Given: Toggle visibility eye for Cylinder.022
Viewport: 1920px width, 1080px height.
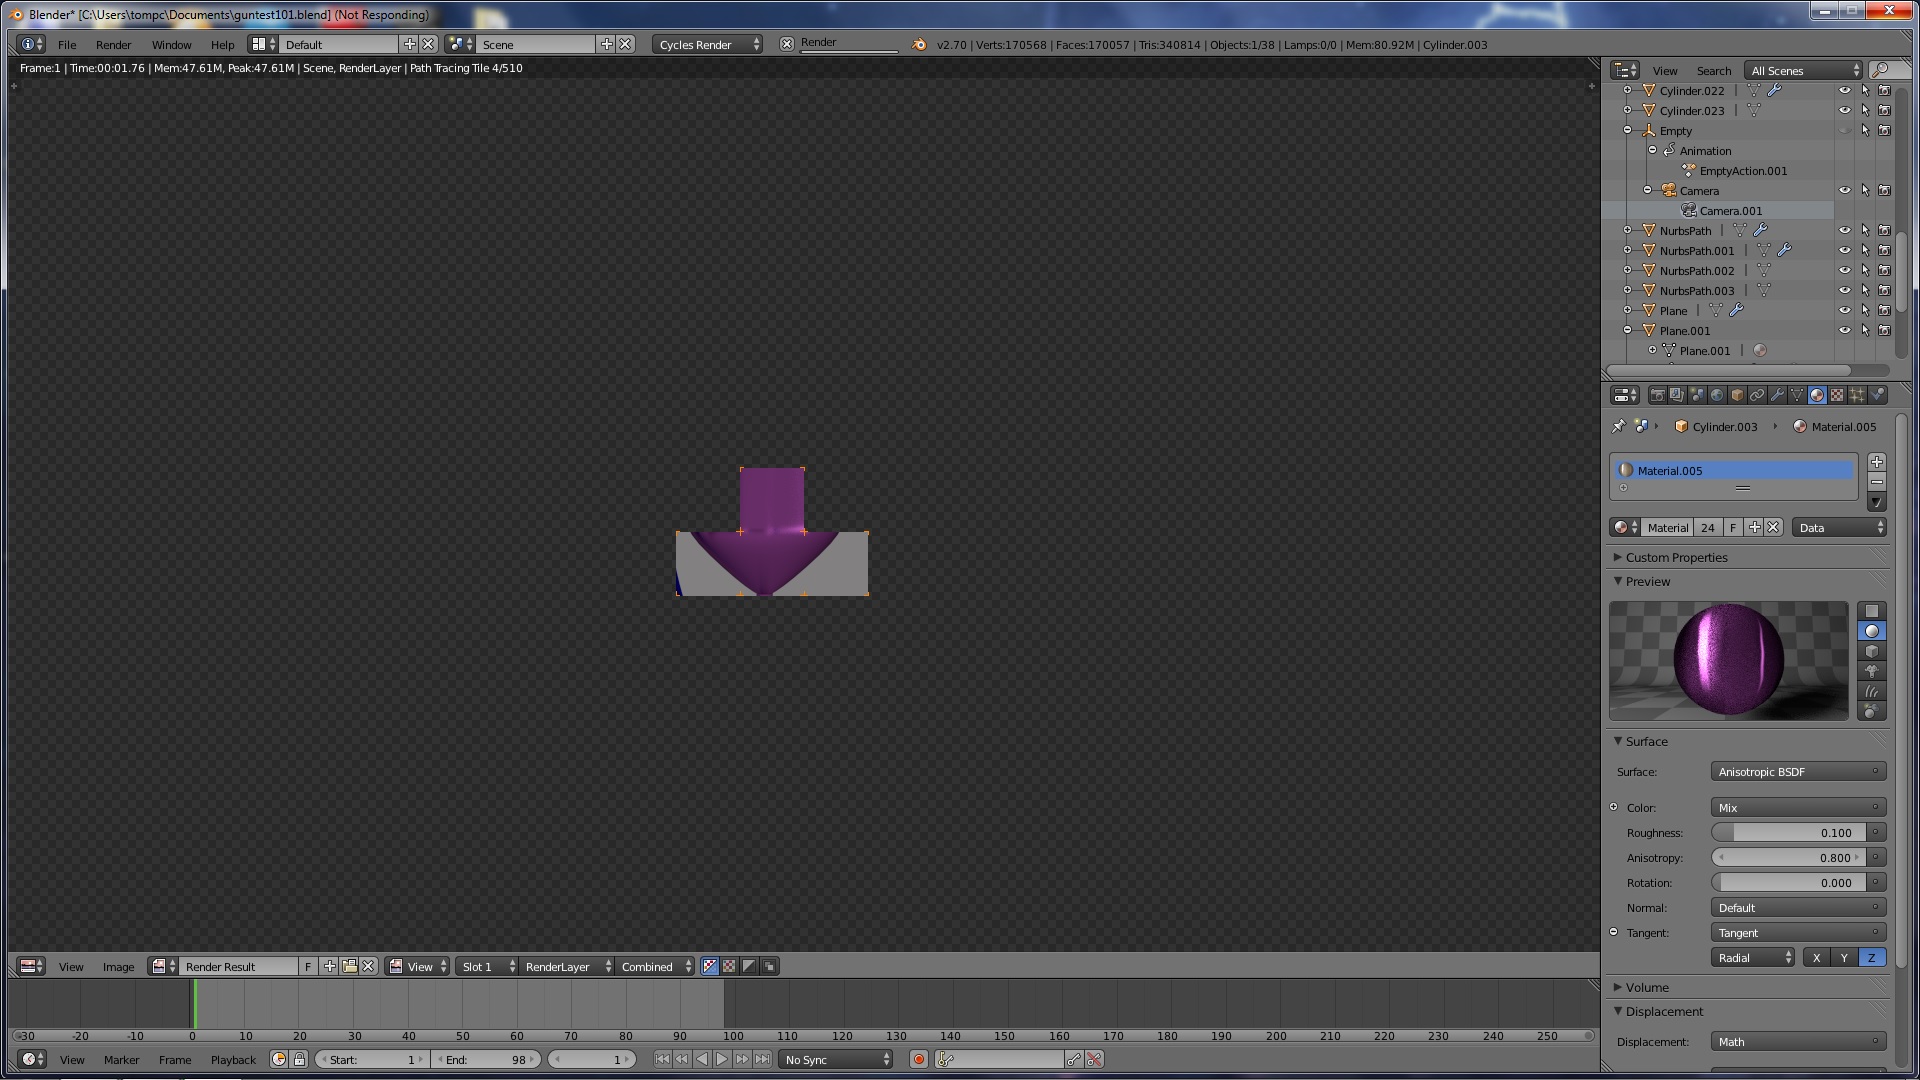Looking at the screenshot, I should click(1845, 90).
